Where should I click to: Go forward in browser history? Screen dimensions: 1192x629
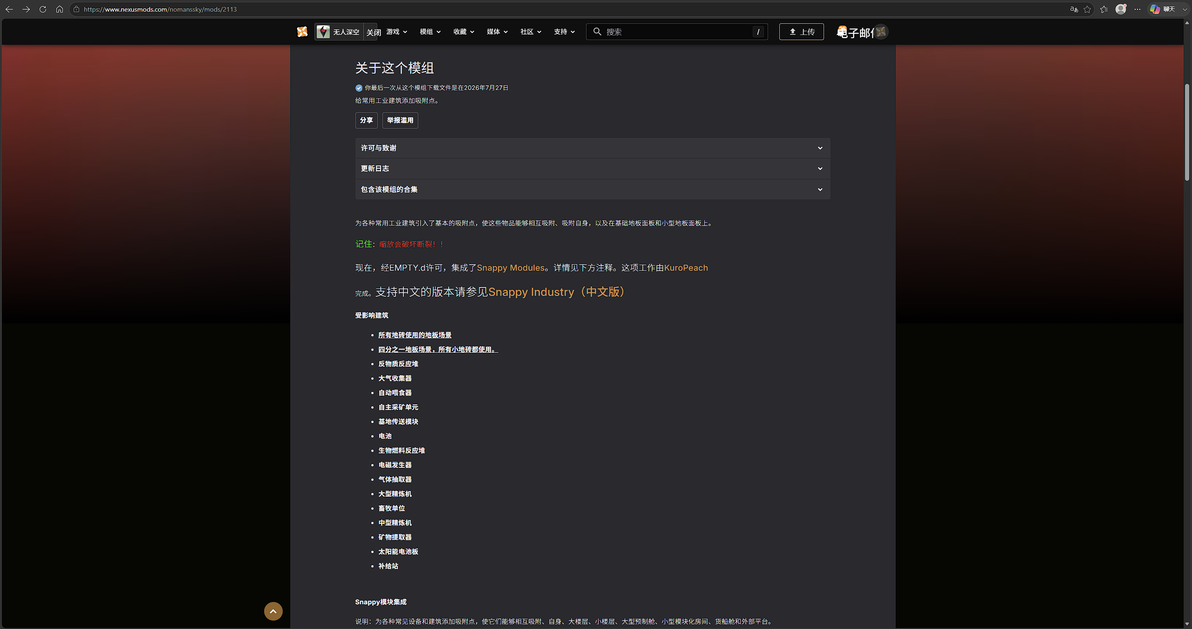26,9
